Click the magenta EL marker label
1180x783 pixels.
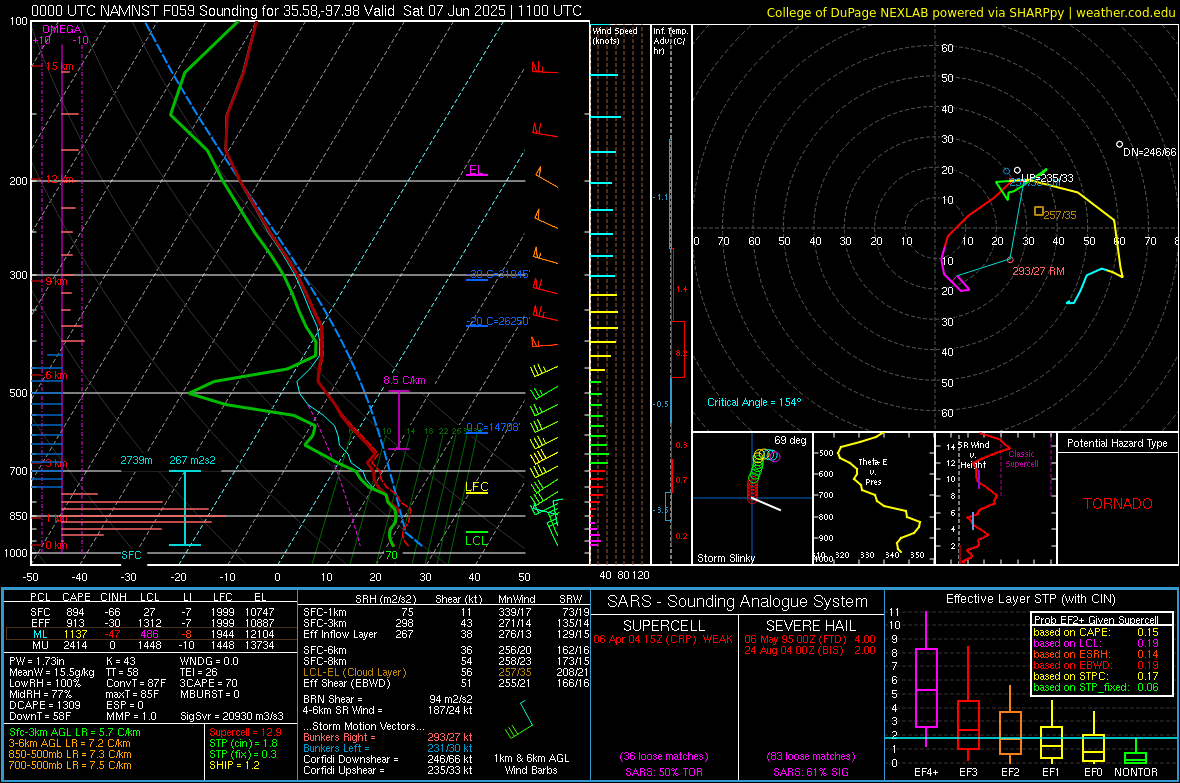tap(476, 169)
